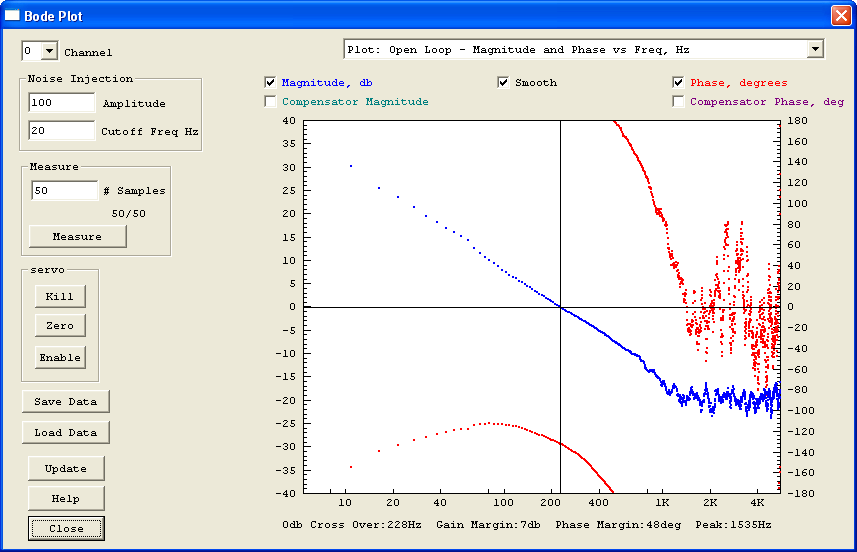Open Help for the Bode Plot

[x=66, y=498]
